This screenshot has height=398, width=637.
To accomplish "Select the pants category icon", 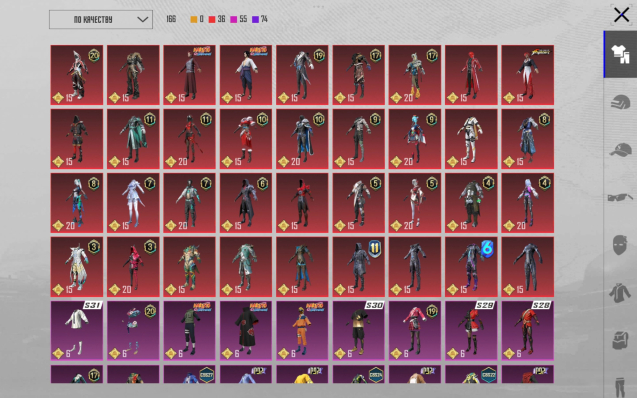I will pyautogui.click(x=620, y=387).
